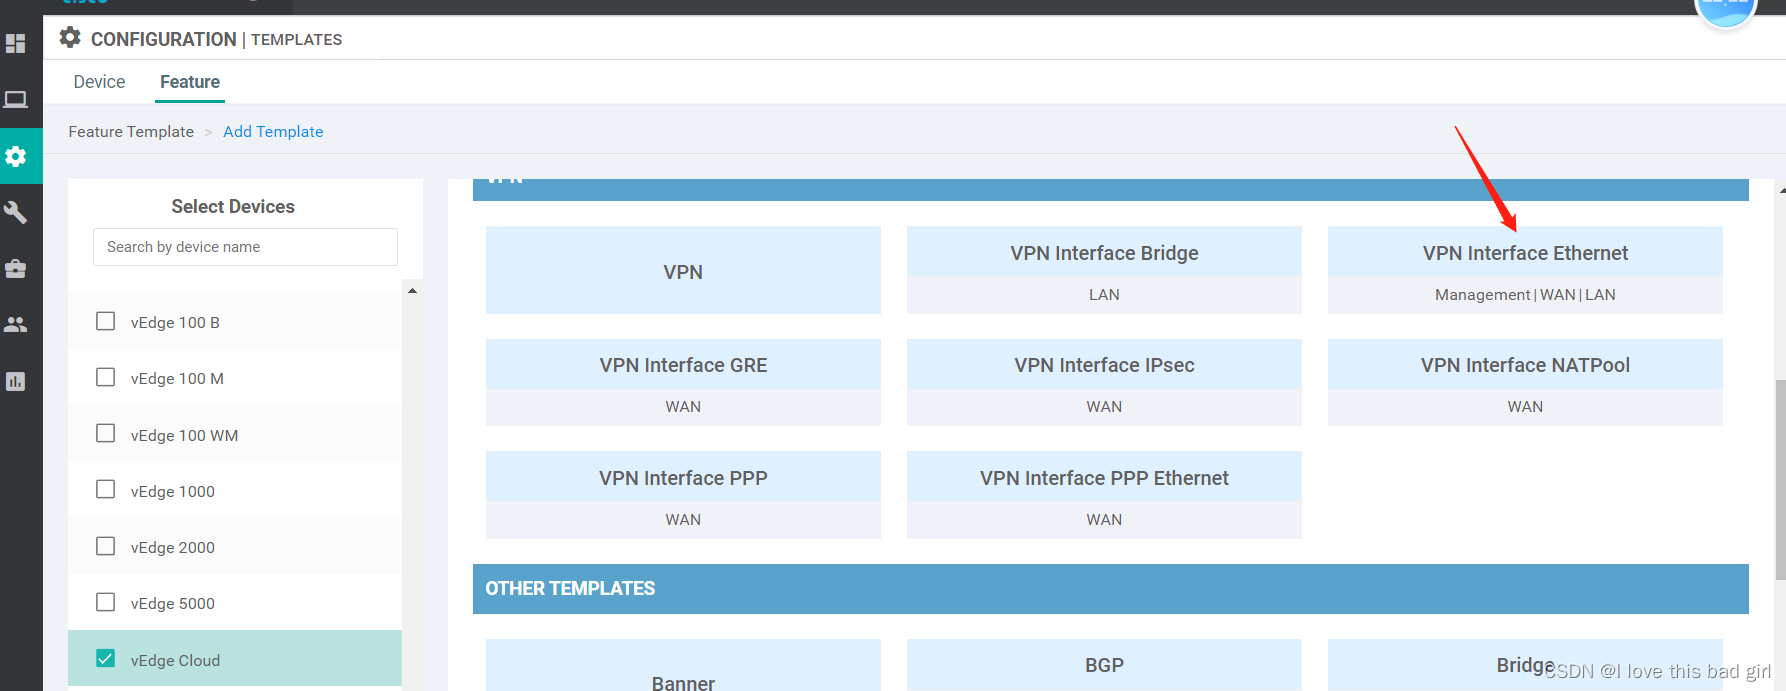Image resolution: width=1786 pixels, height=691 pixels.
Task: Check the vEdge 1000 checkbox
Action: pos(105,489)
